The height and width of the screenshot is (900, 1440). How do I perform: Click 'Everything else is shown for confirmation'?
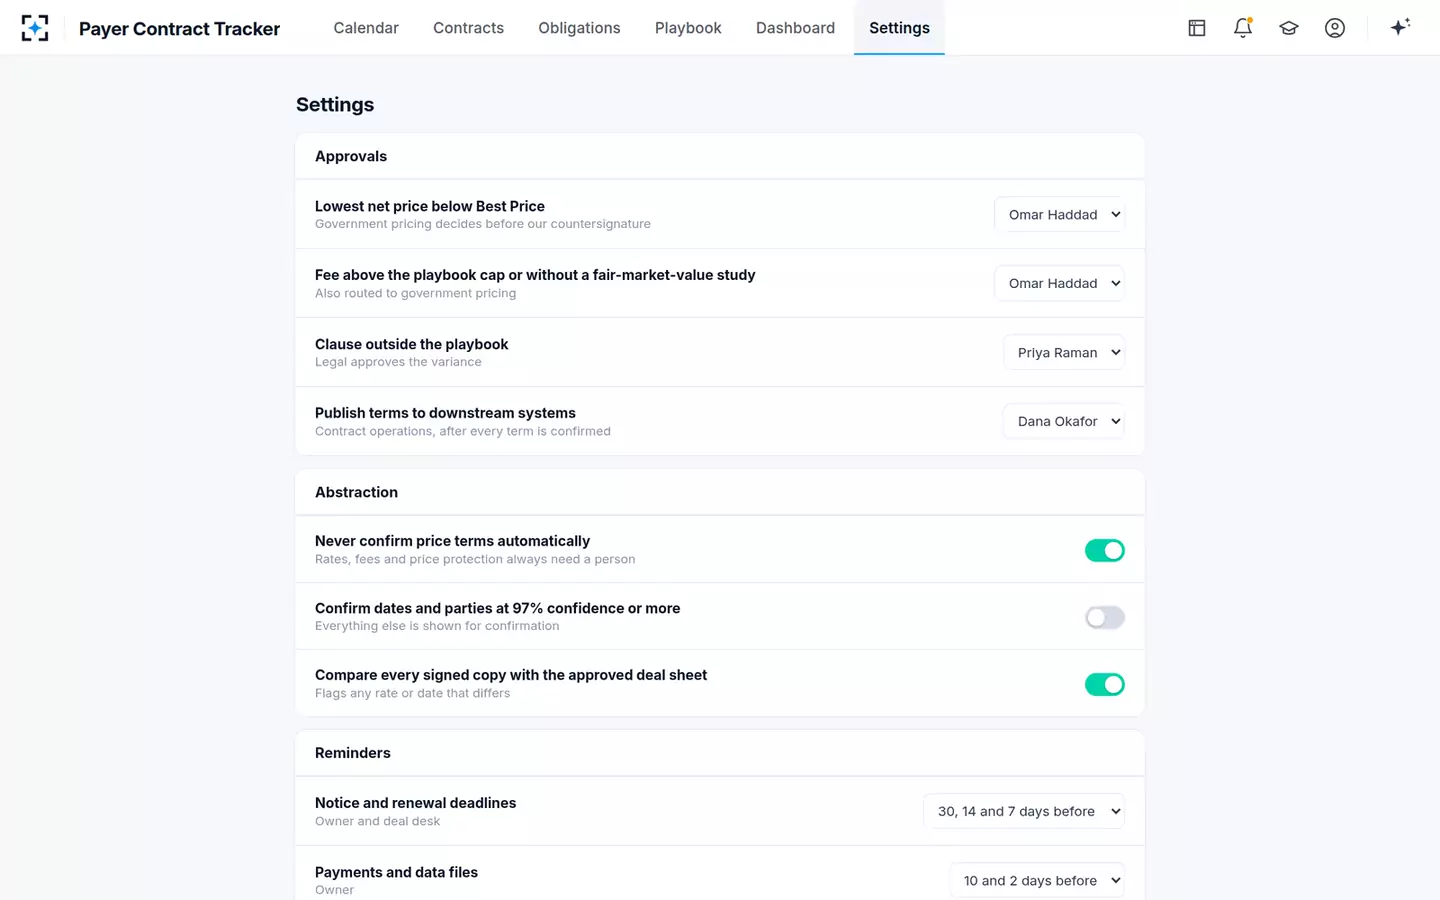[x=437, y=626]
